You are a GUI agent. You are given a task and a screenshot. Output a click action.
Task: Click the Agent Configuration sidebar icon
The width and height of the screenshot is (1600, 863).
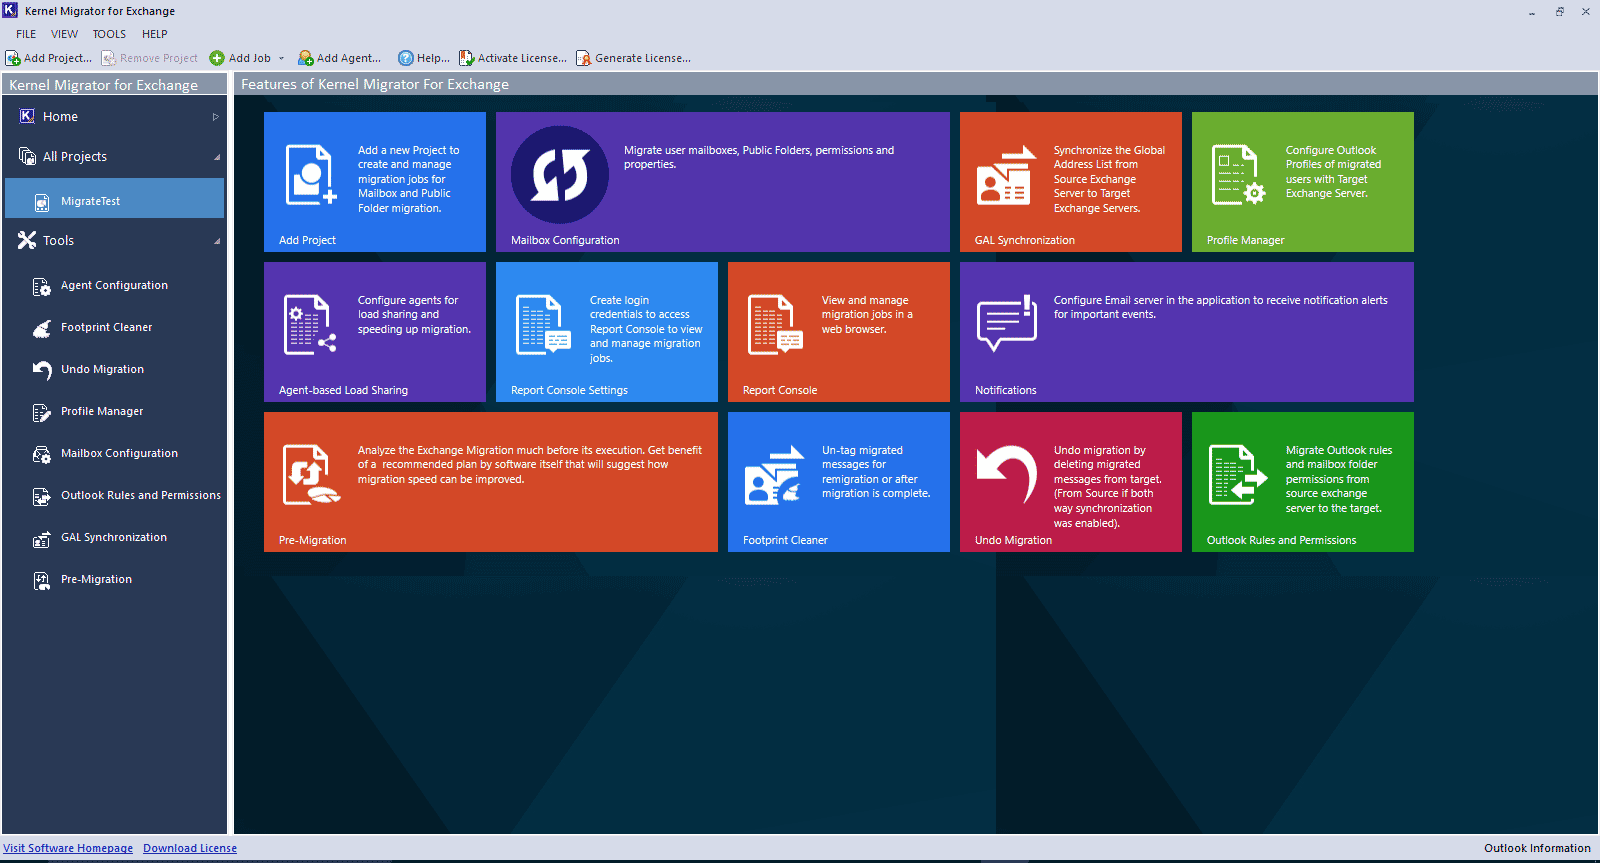click(41, 286)
